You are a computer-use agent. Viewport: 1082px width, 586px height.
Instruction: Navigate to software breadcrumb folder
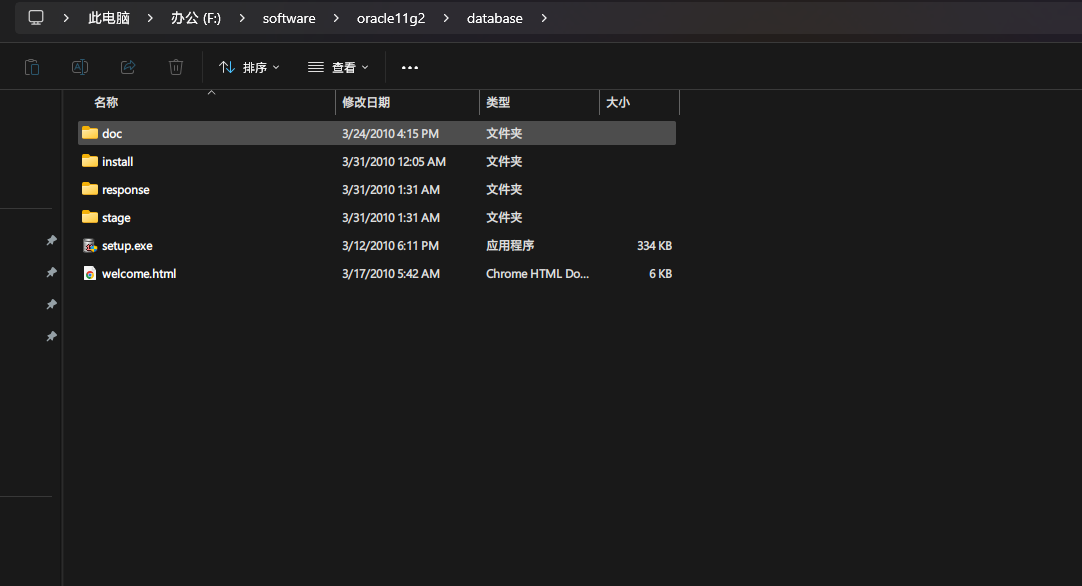click(x=289, y=18)
